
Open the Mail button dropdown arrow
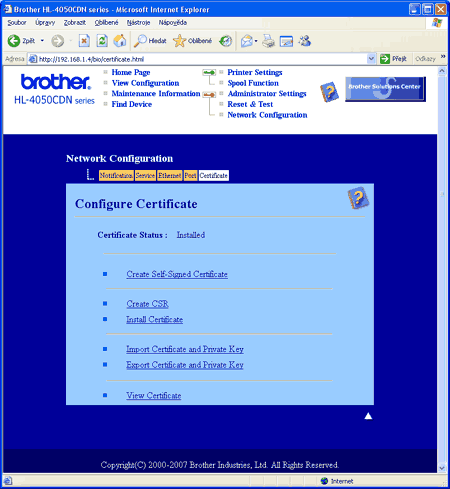(256, 41)
